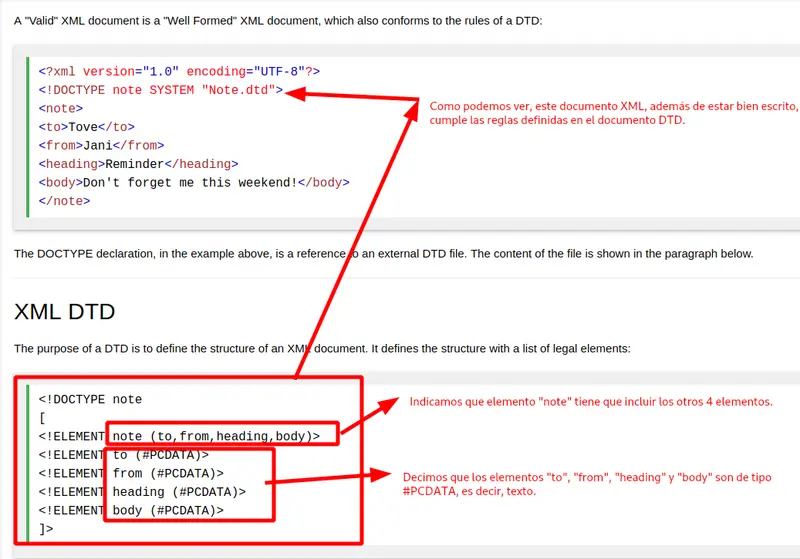This screenshot has height=559, width=800.
Task: Click the ELEMENT heading (#PCDATA) line
Action: coord(142,492)
